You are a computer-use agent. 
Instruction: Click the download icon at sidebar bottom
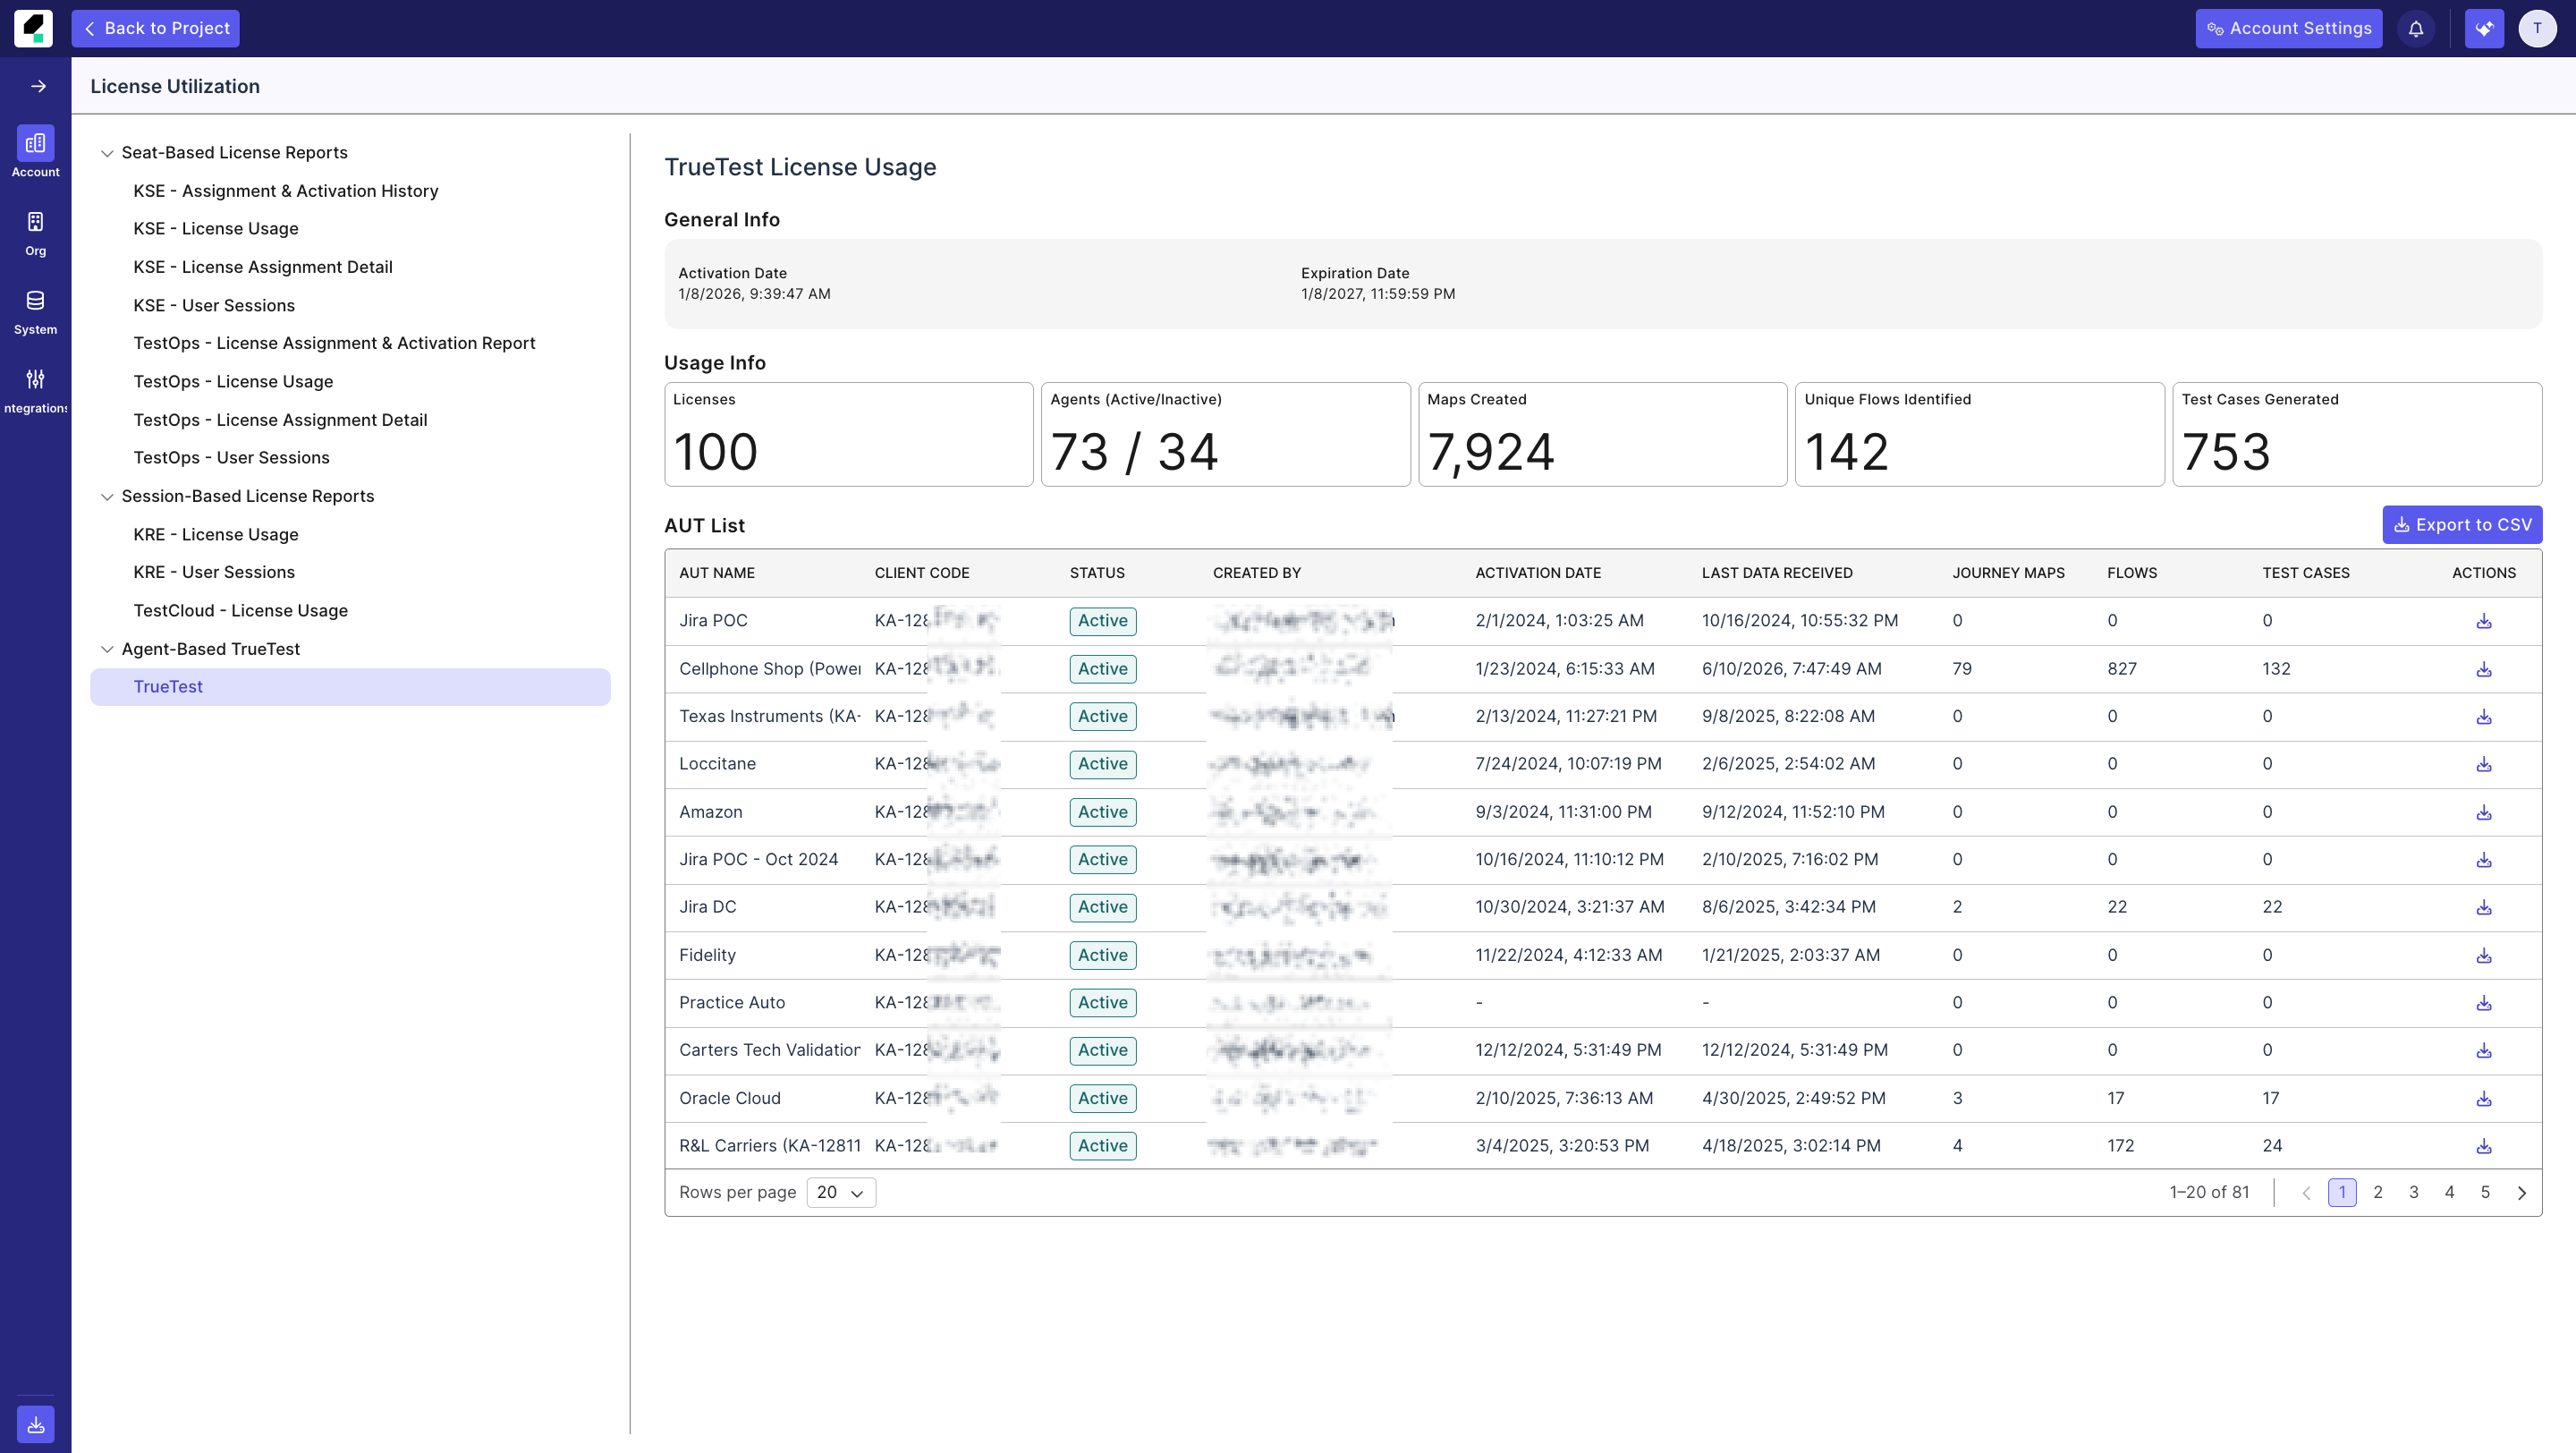(x=36, y=1424)
